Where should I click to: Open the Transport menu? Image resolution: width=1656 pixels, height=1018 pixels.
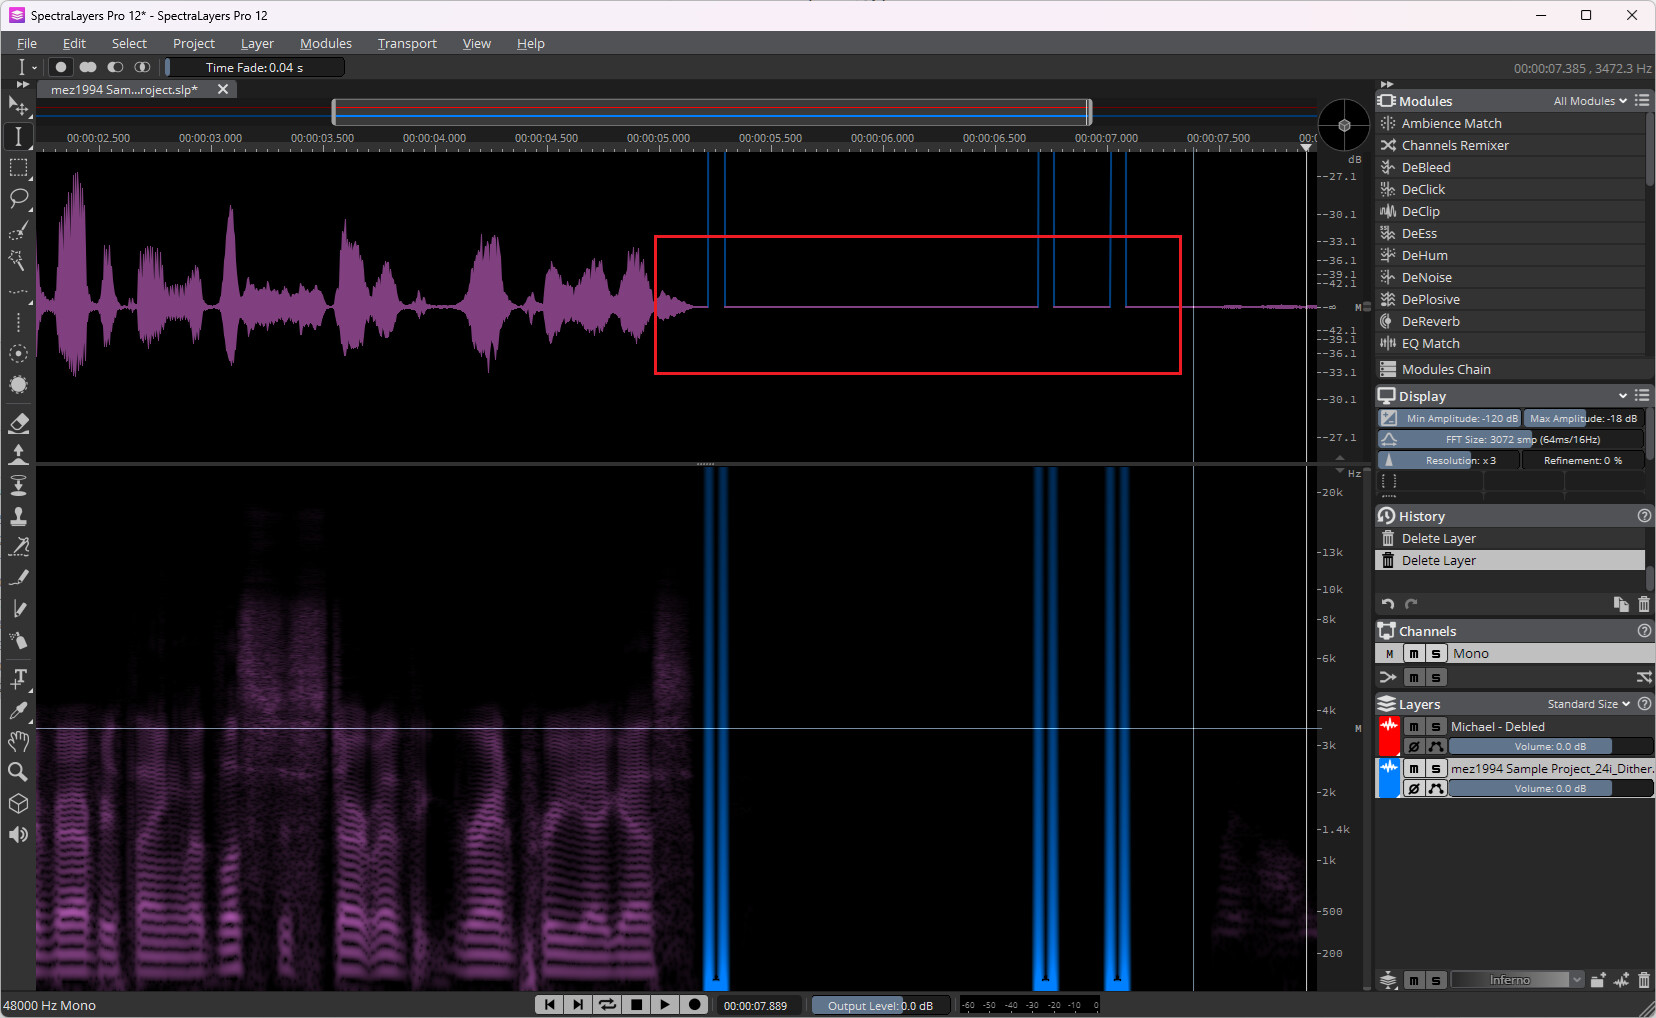(407, 43)
